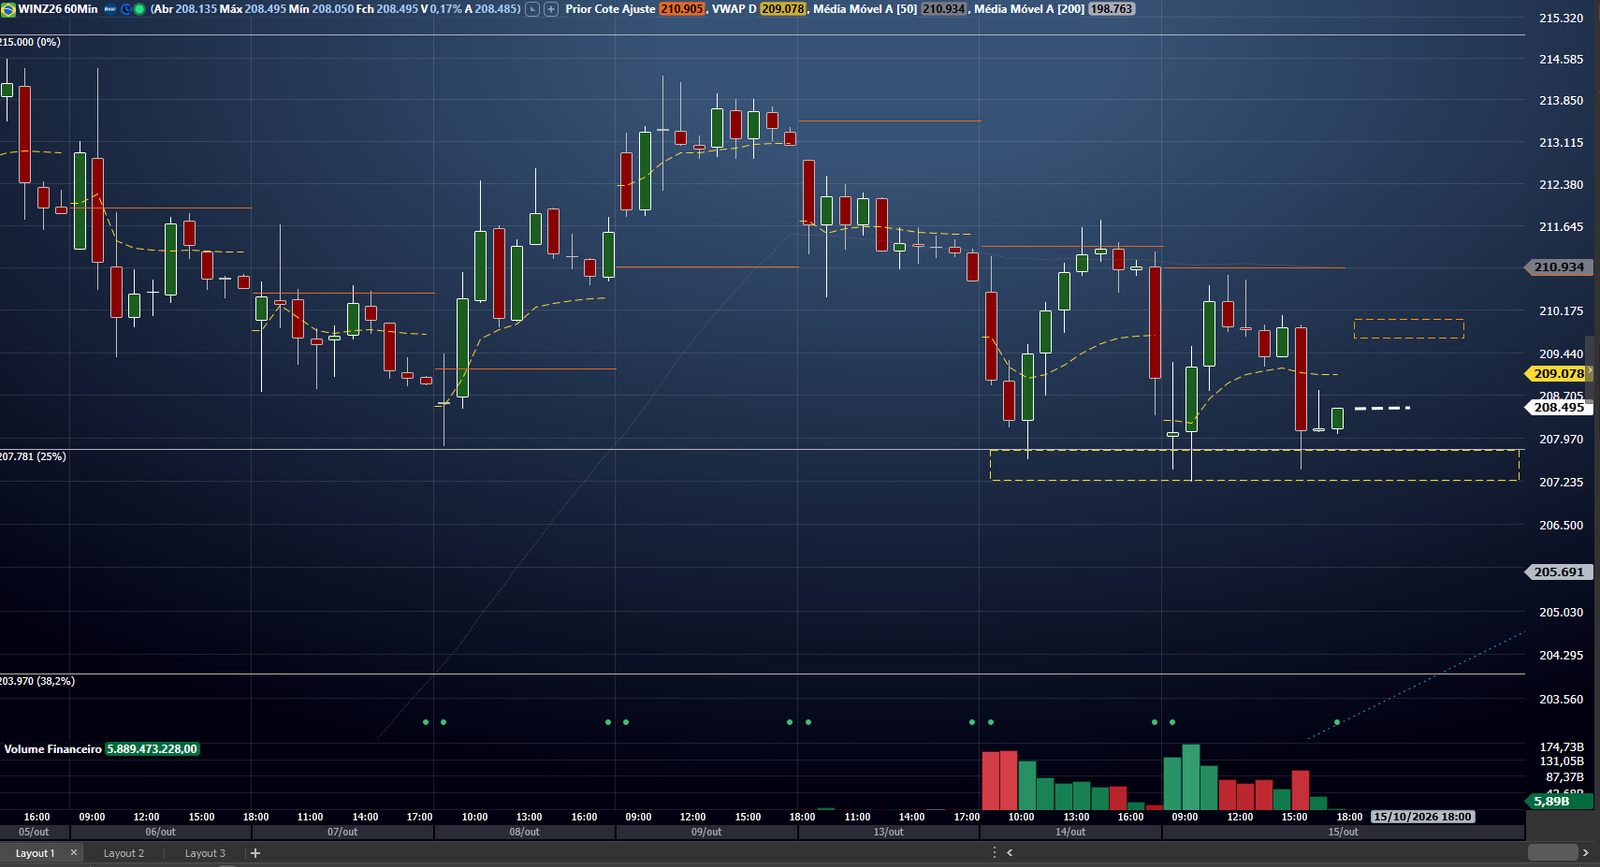Click the 210.934 price axis tag
1600x867 pixels.
(x=1558, y=267)
